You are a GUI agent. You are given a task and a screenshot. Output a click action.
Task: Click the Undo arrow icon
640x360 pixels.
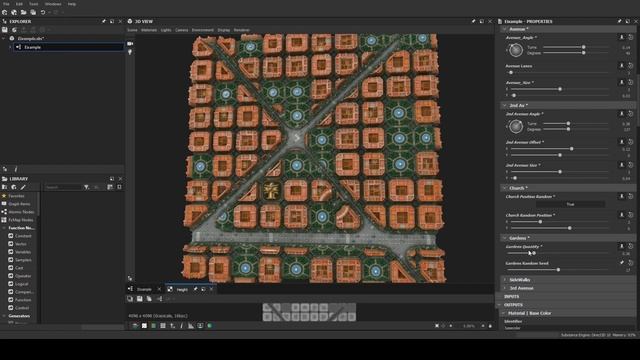tap(42, 13)
